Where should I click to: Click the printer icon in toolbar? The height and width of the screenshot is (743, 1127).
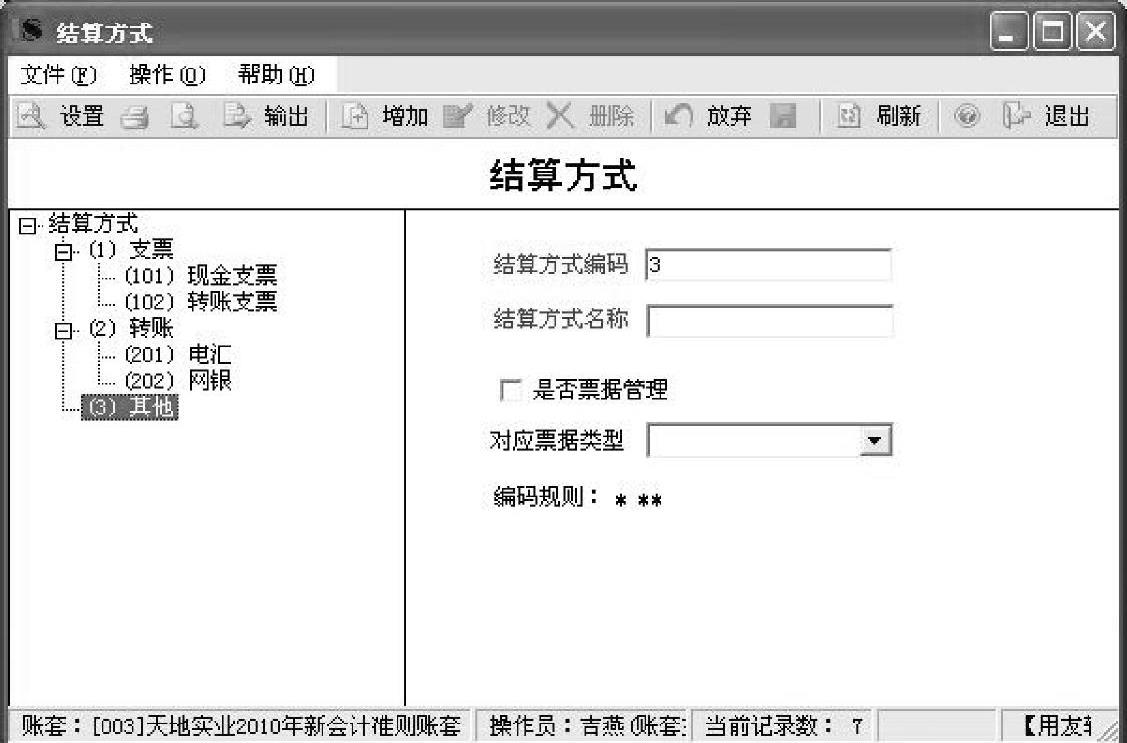135,116
